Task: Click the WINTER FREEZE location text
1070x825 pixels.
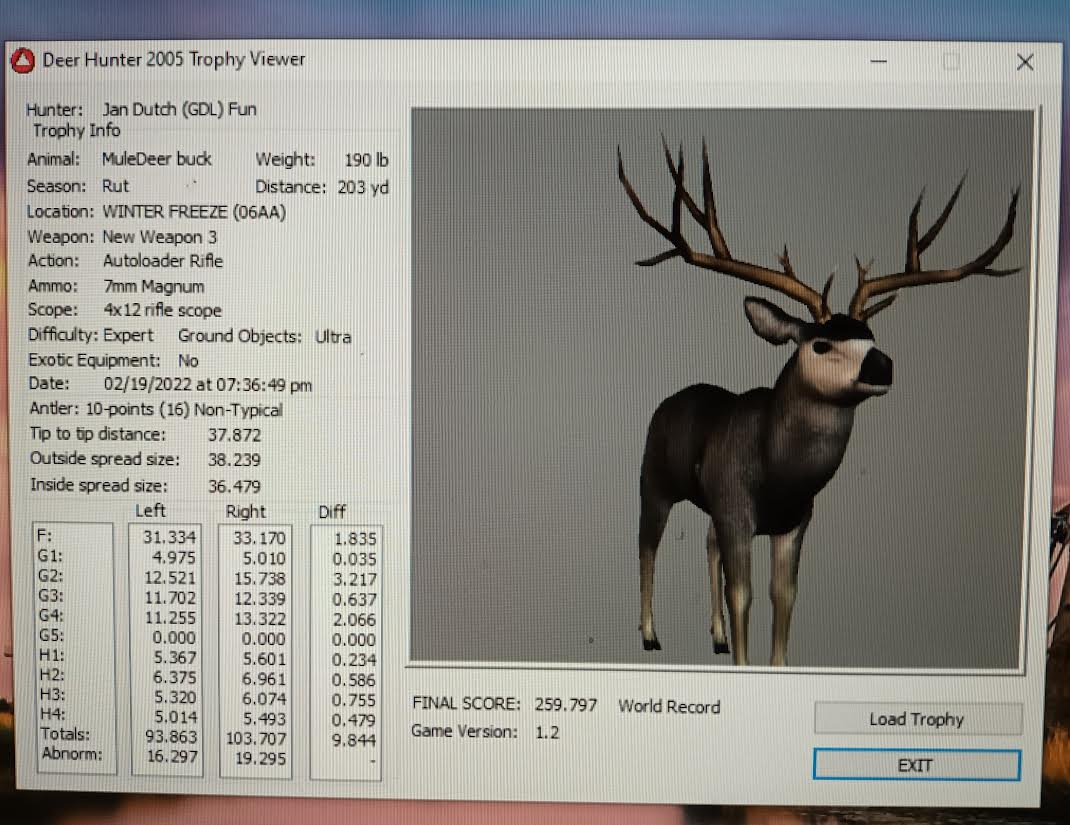Action: (x=189, y=212)
